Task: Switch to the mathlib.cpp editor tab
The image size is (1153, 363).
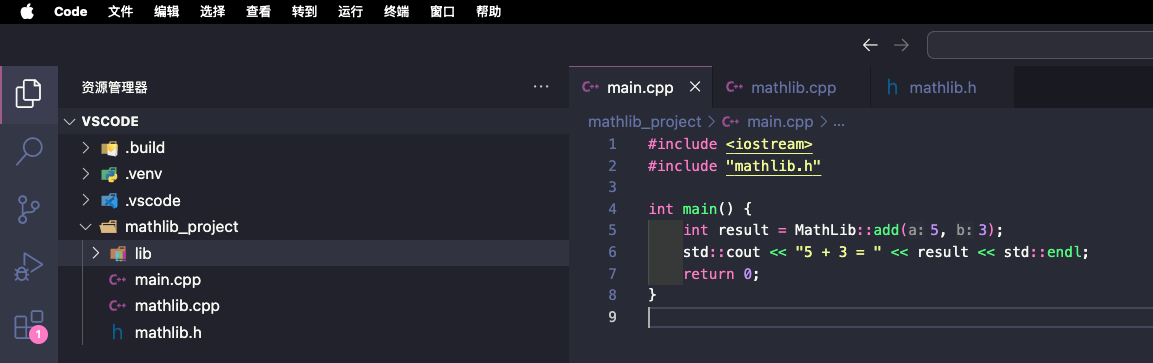Action: tap(791, 87)
